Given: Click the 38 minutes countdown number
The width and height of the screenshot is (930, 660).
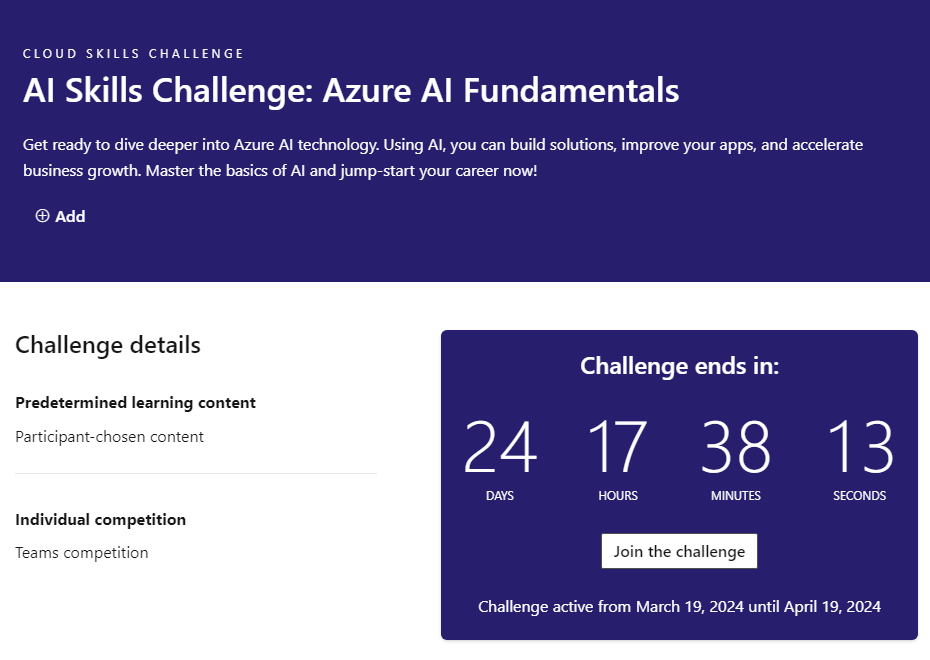Looking at the screenshot, I should coord(735,447).
